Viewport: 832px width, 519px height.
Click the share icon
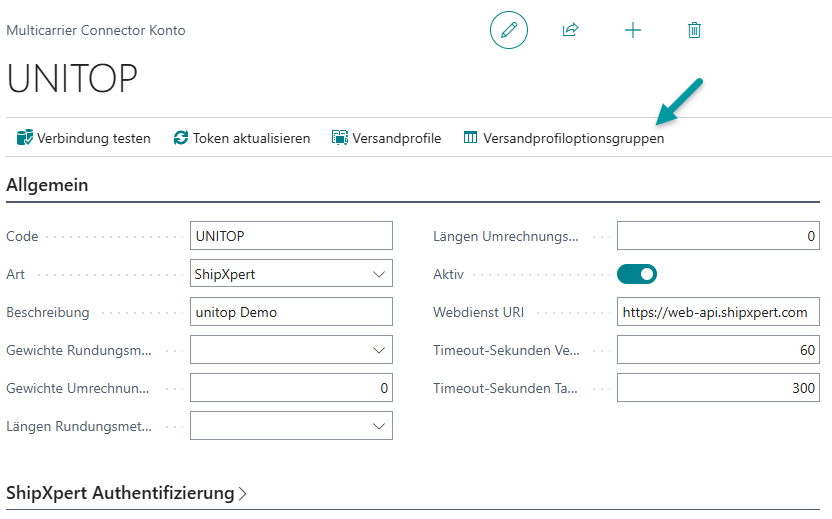[x=570, y=30]
